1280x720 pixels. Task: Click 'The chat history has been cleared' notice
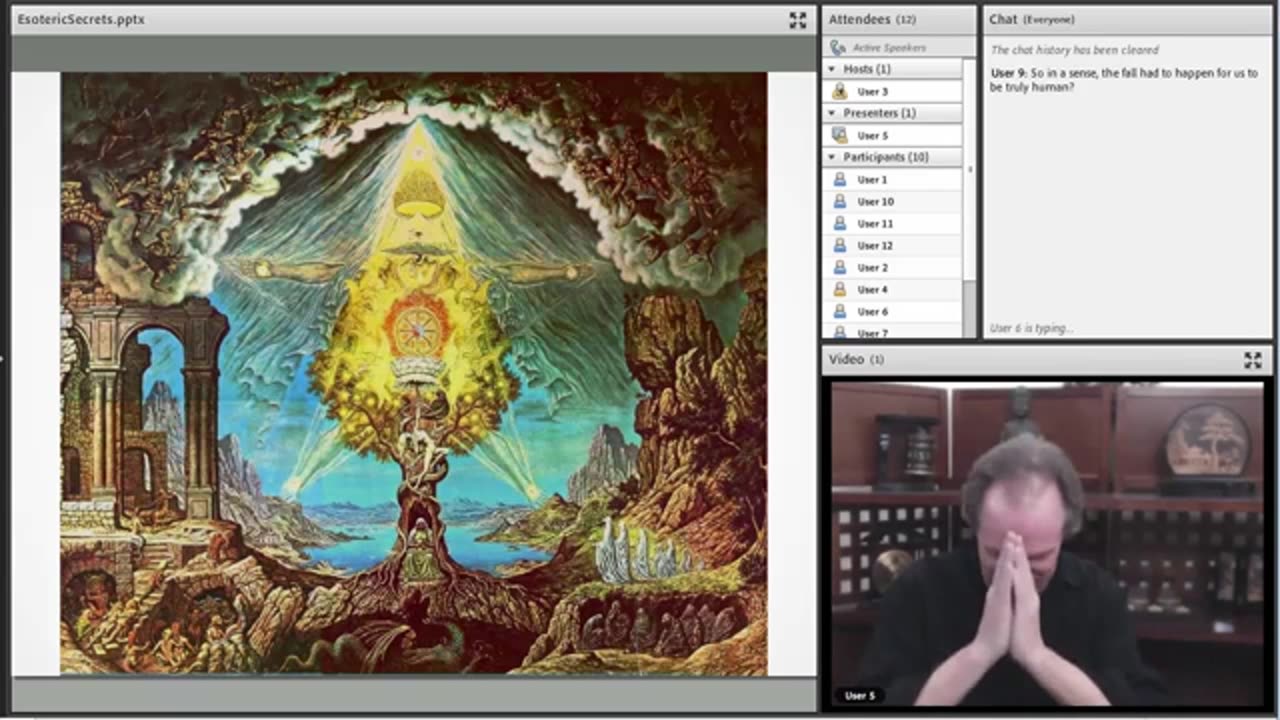(1075, 49)
